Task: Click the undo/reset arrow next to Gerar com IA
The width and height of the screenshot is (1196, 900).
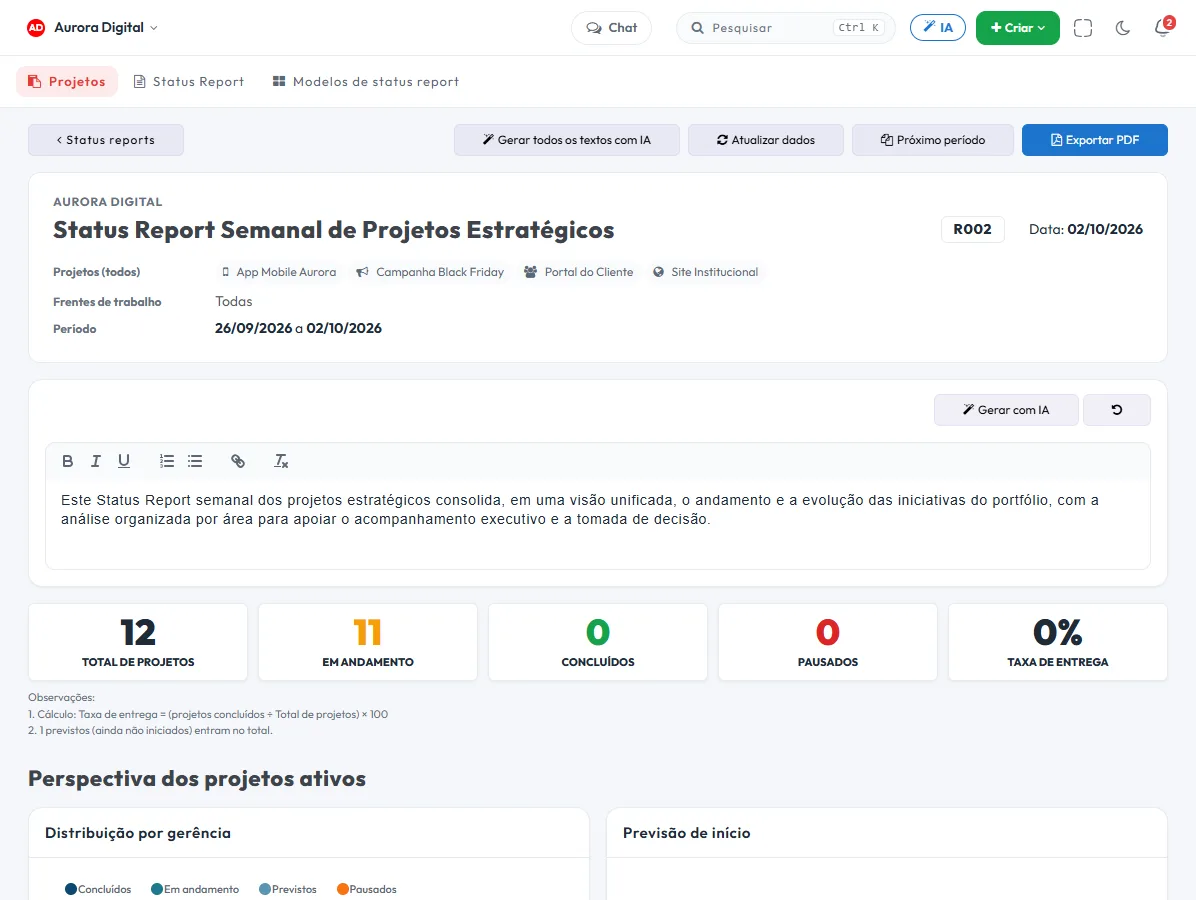Action: pyautogui.click(x=1117, y=410)
